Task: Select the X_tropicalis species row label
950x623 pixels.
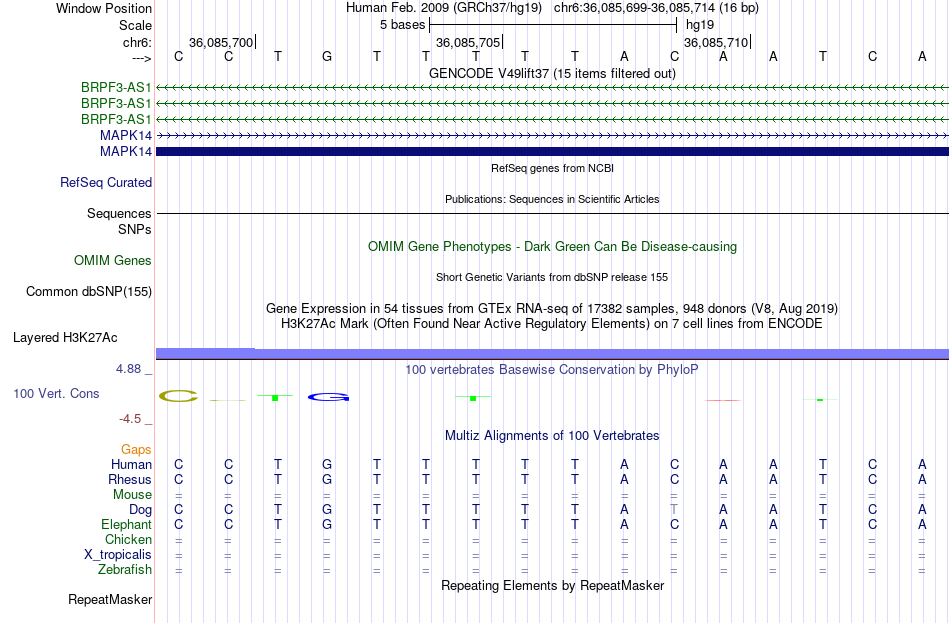Action: click(x=118, y=555)
